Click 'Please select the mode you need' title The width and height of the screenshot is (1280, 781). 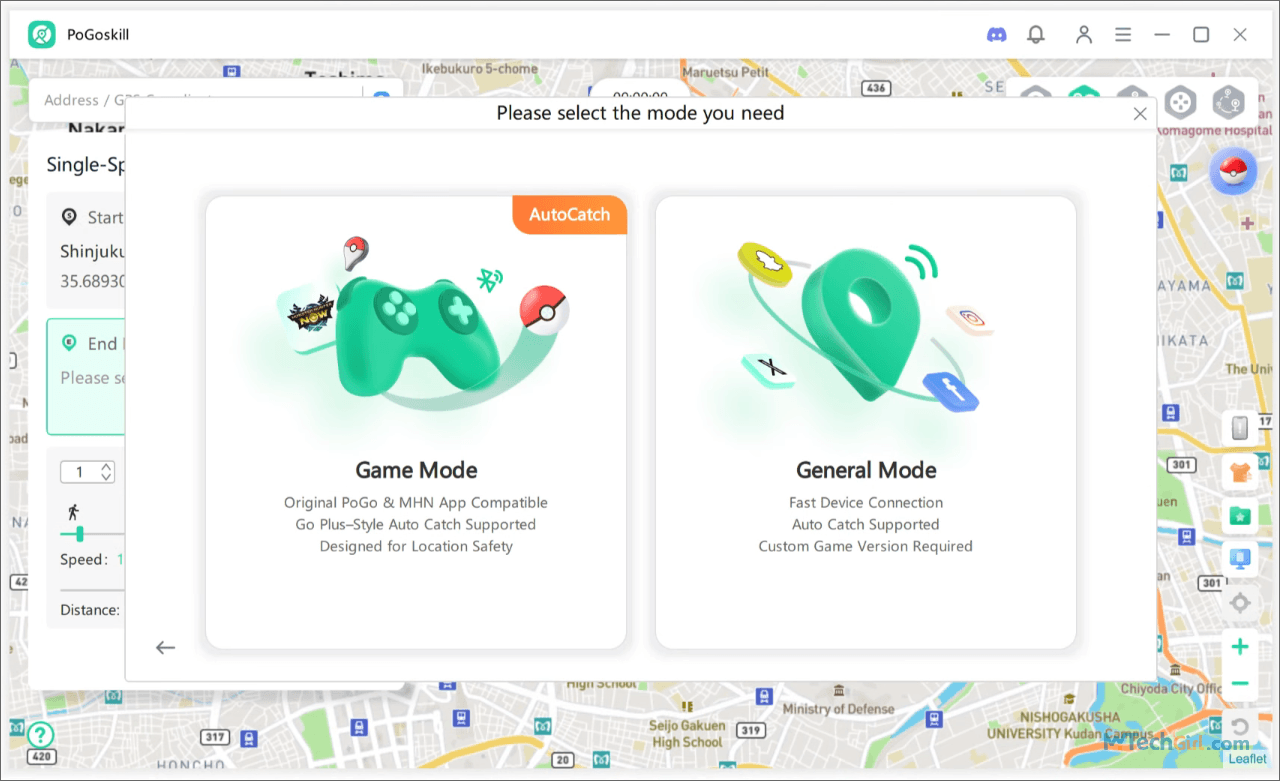(640, 113)
